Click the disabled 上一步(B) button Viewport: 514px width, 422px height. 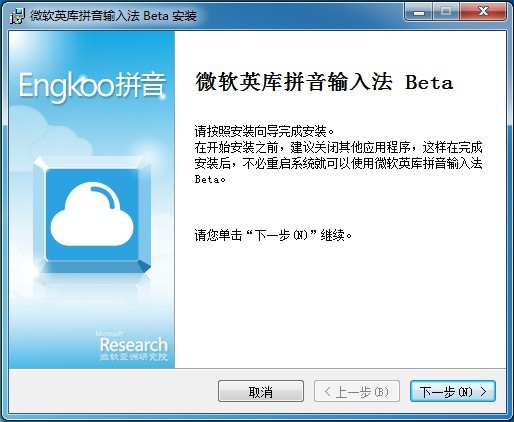tap(357, 391)
